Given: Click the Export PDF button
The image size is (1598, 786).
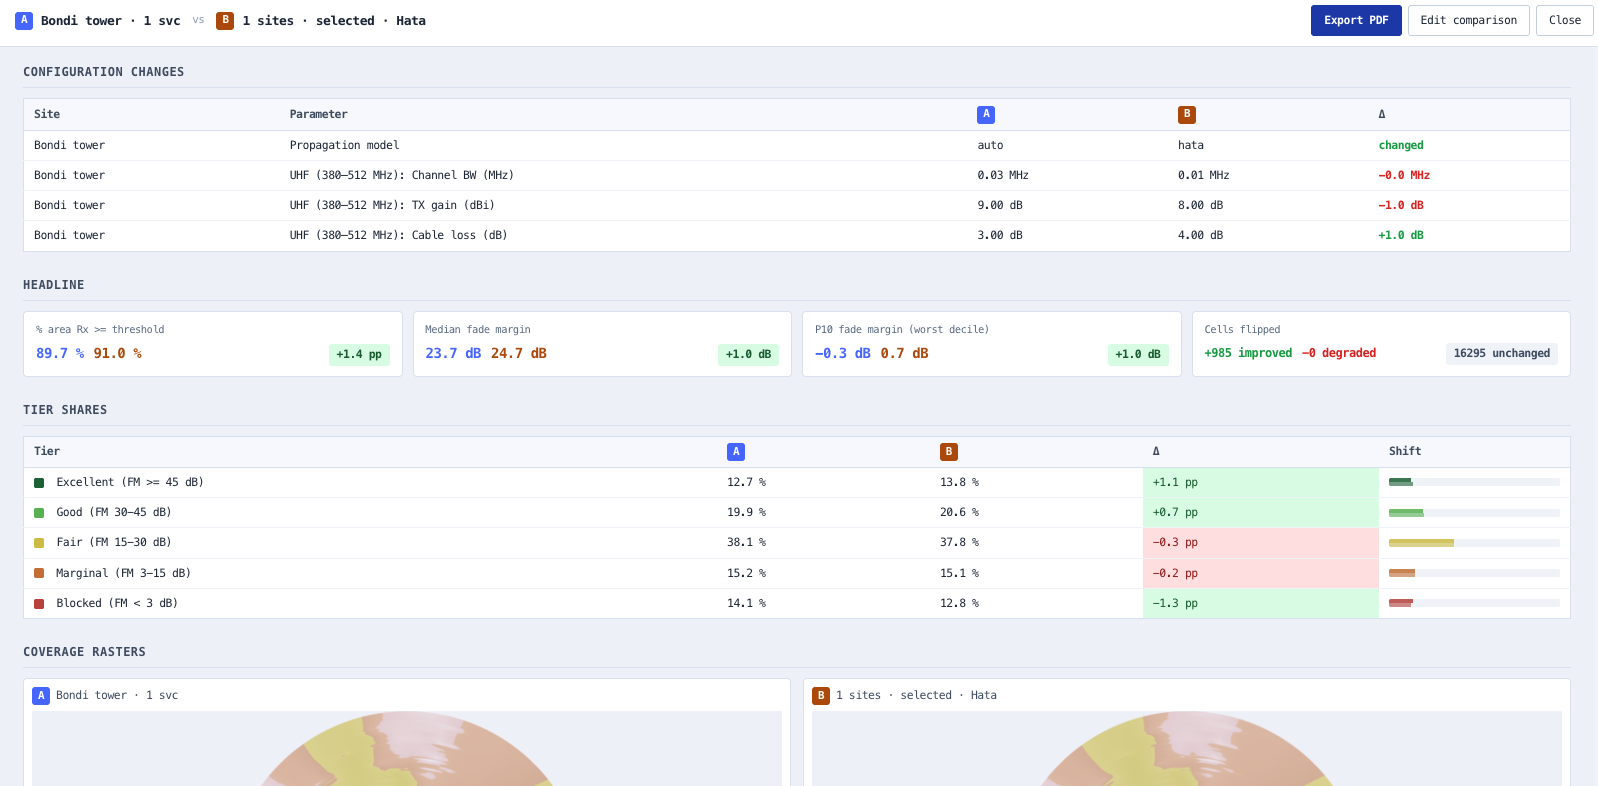Looking at the screenshot, I should 1356,20.
